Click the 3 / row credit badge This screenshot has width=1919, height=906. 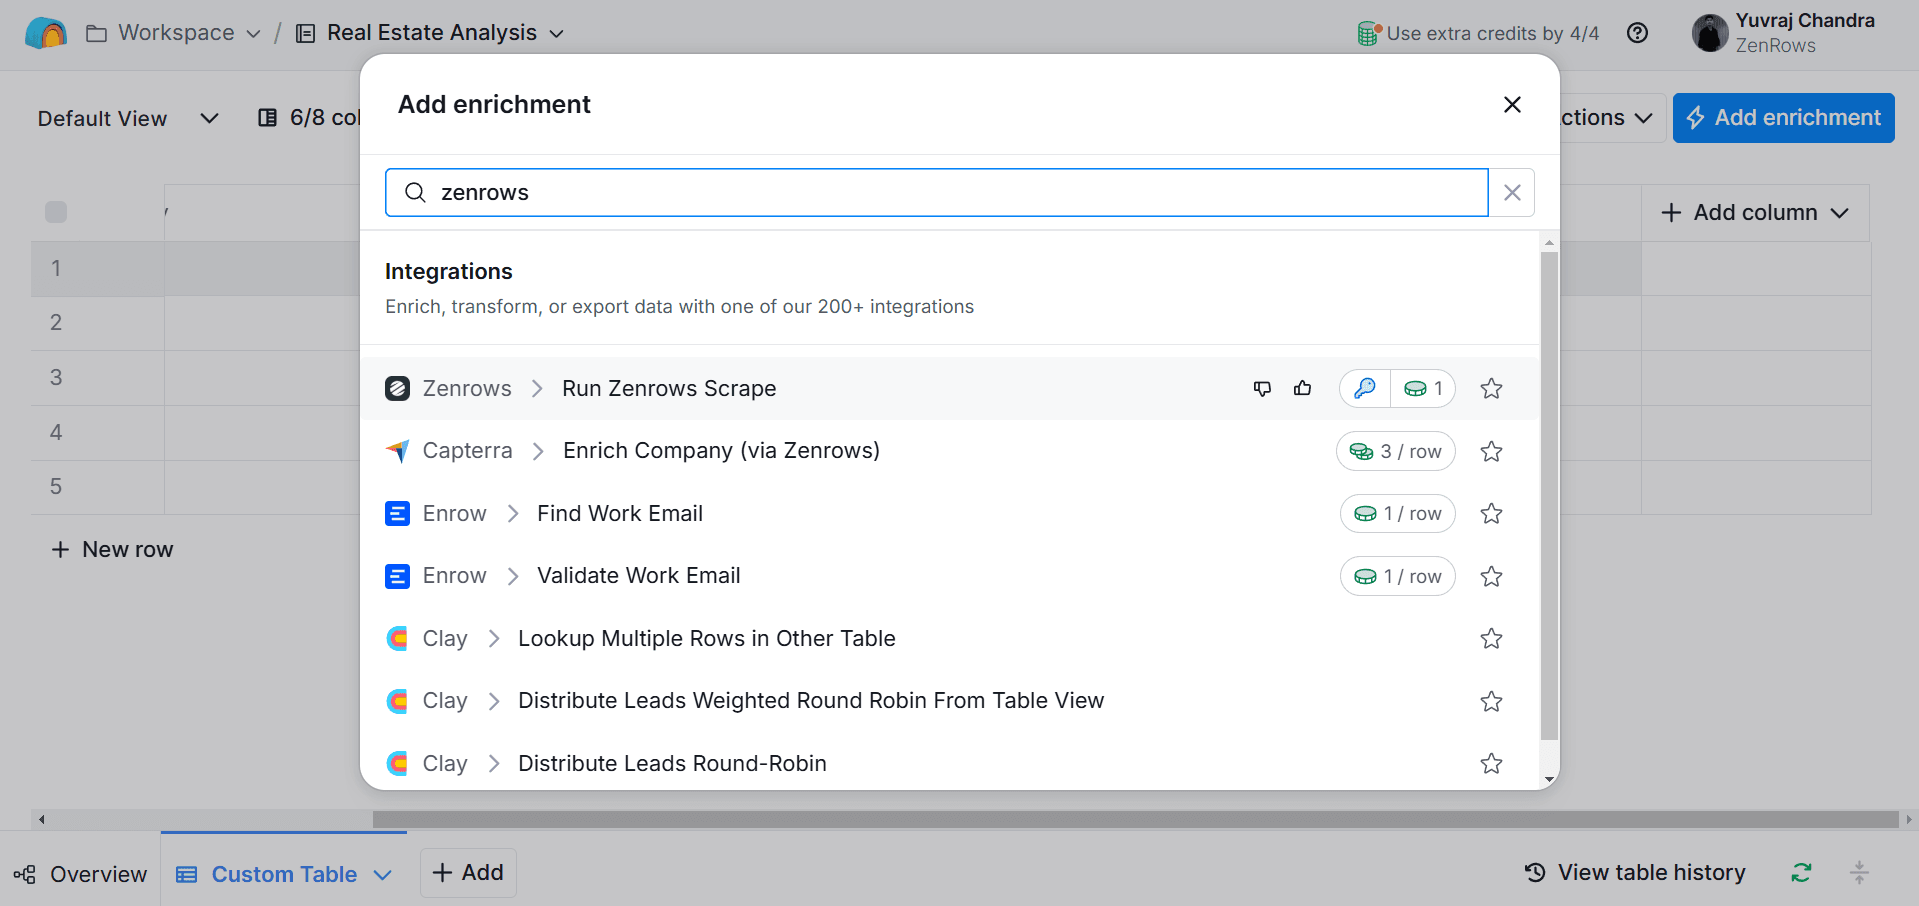(x=1395, y=451)
